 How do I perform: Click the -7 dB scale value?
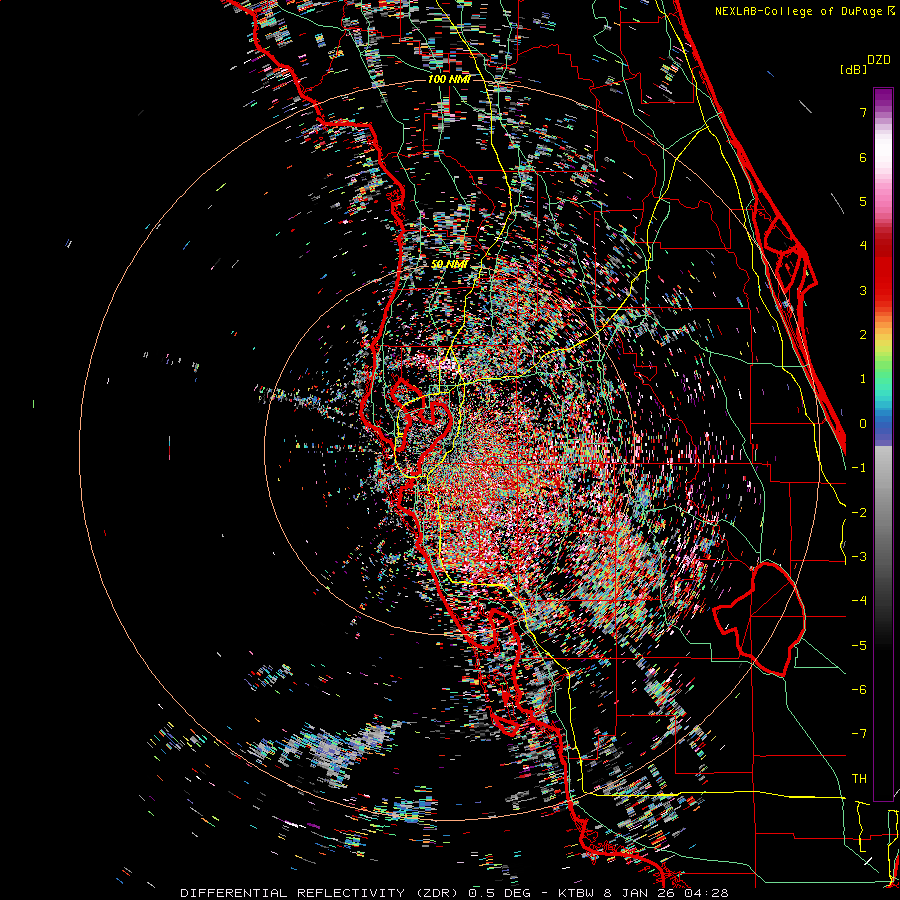[859, 734]
